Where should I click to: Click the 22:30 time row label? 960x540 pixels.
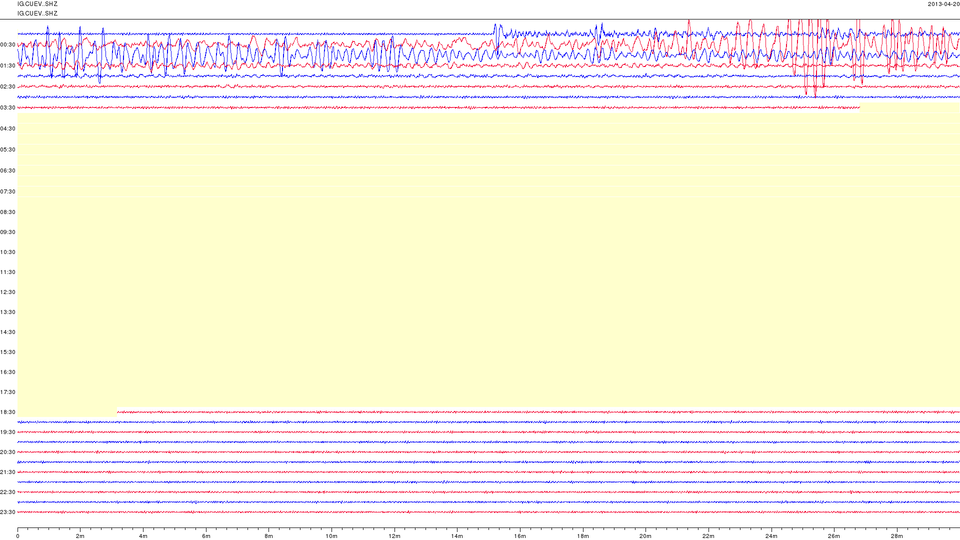(x=8, y=492)
